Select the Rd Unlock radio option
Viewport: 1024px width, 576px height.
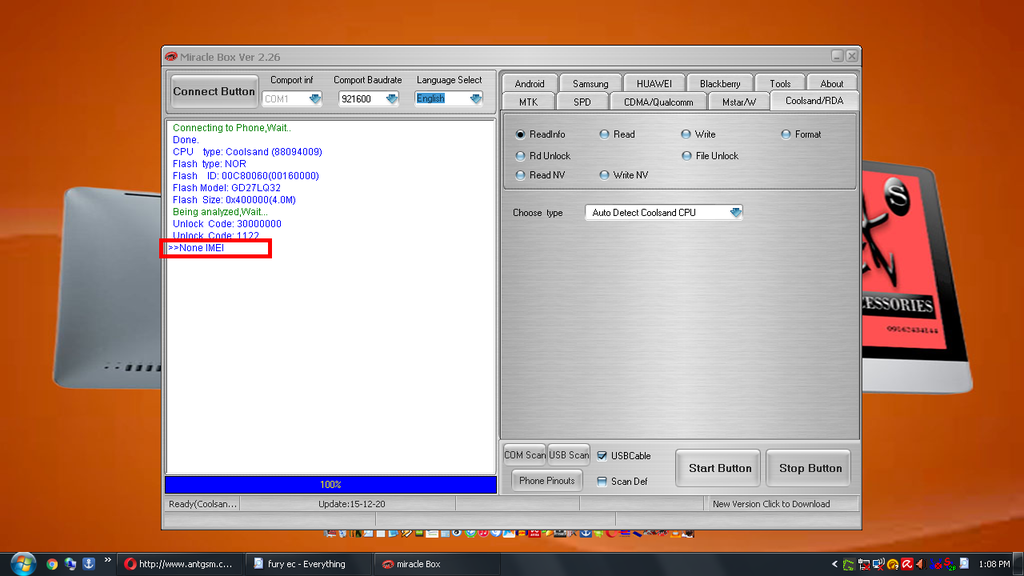coord(520,156)
